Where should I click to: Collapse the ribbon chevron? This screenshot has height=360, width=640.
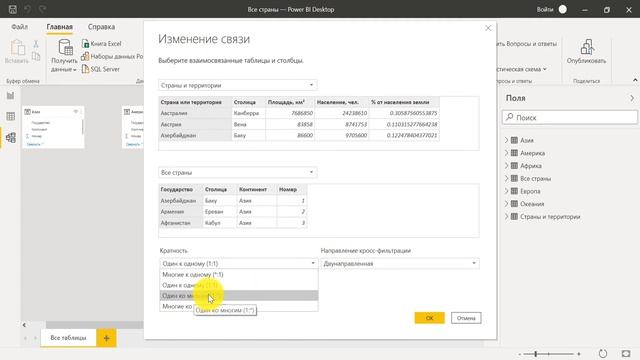click(x=635, y=80)
